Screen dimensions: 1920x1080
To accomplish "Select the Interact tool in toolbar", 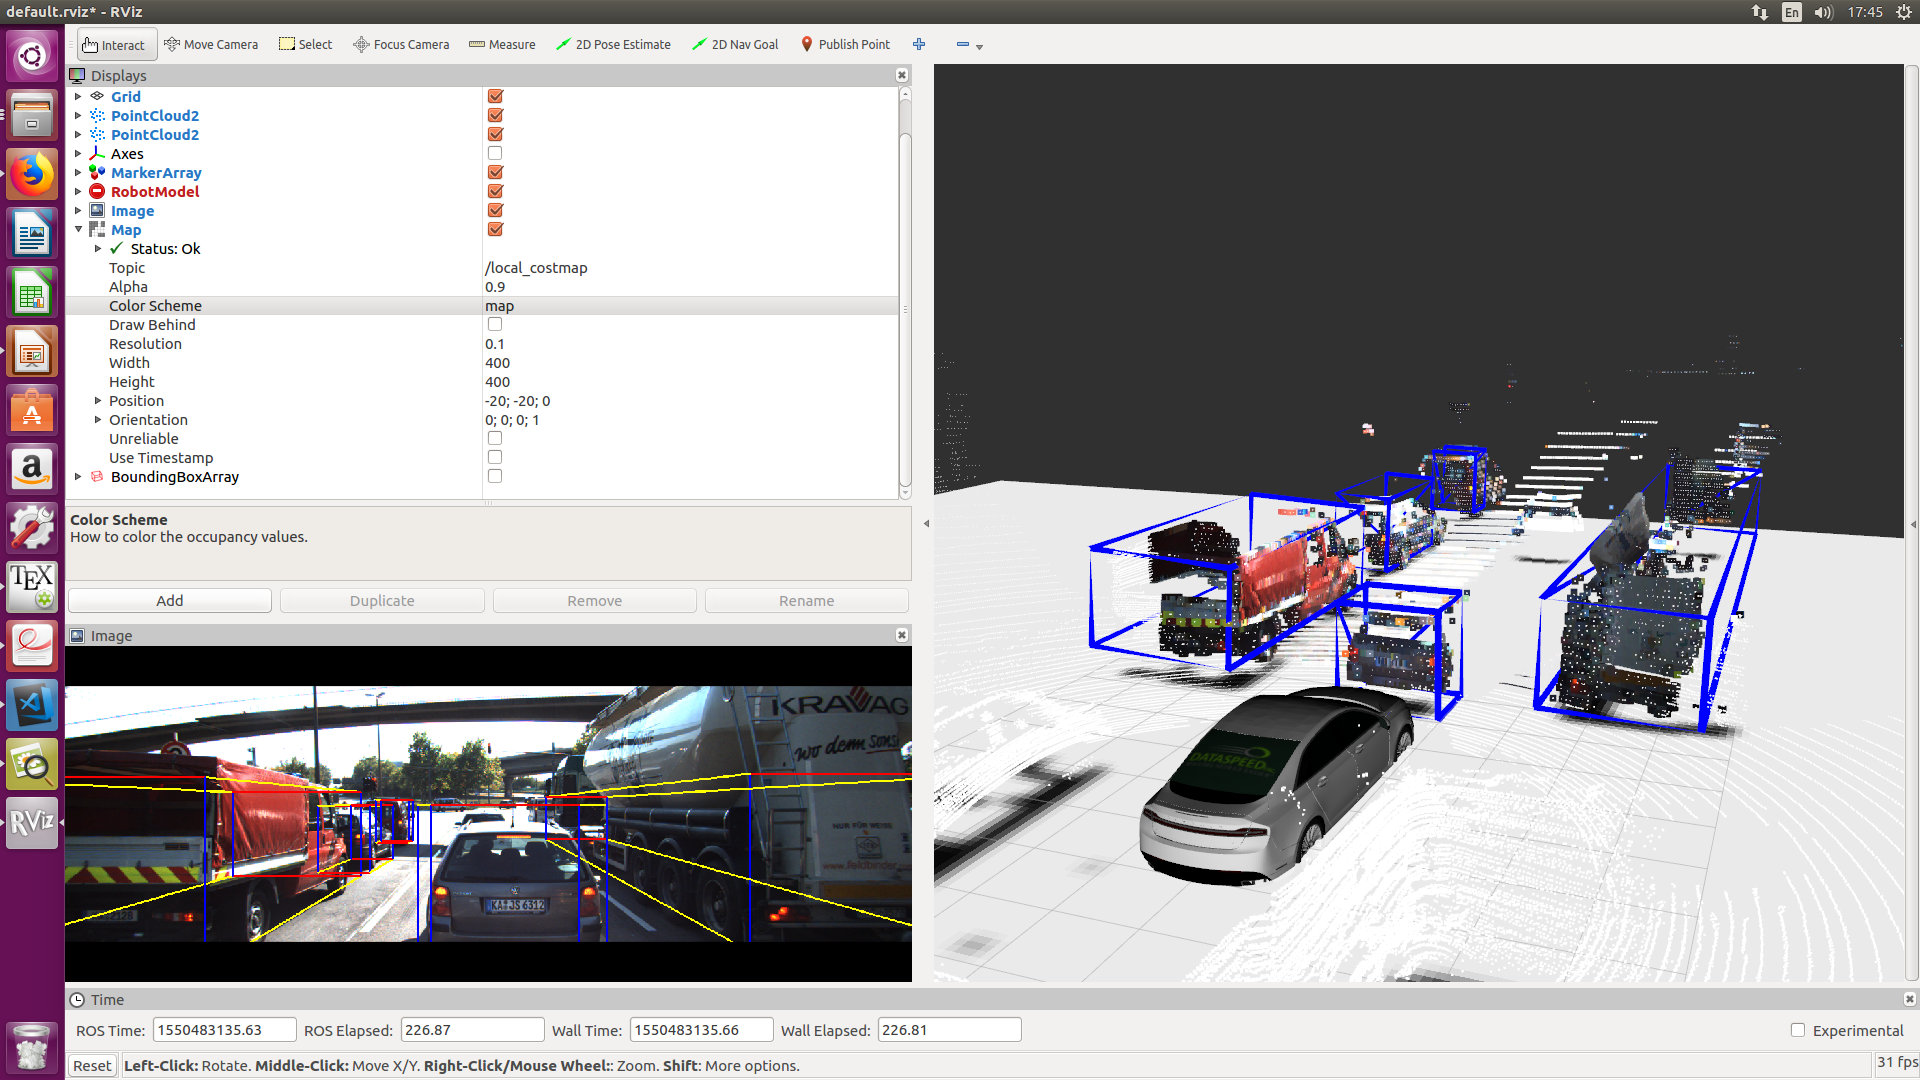I will tap(114, 45).
